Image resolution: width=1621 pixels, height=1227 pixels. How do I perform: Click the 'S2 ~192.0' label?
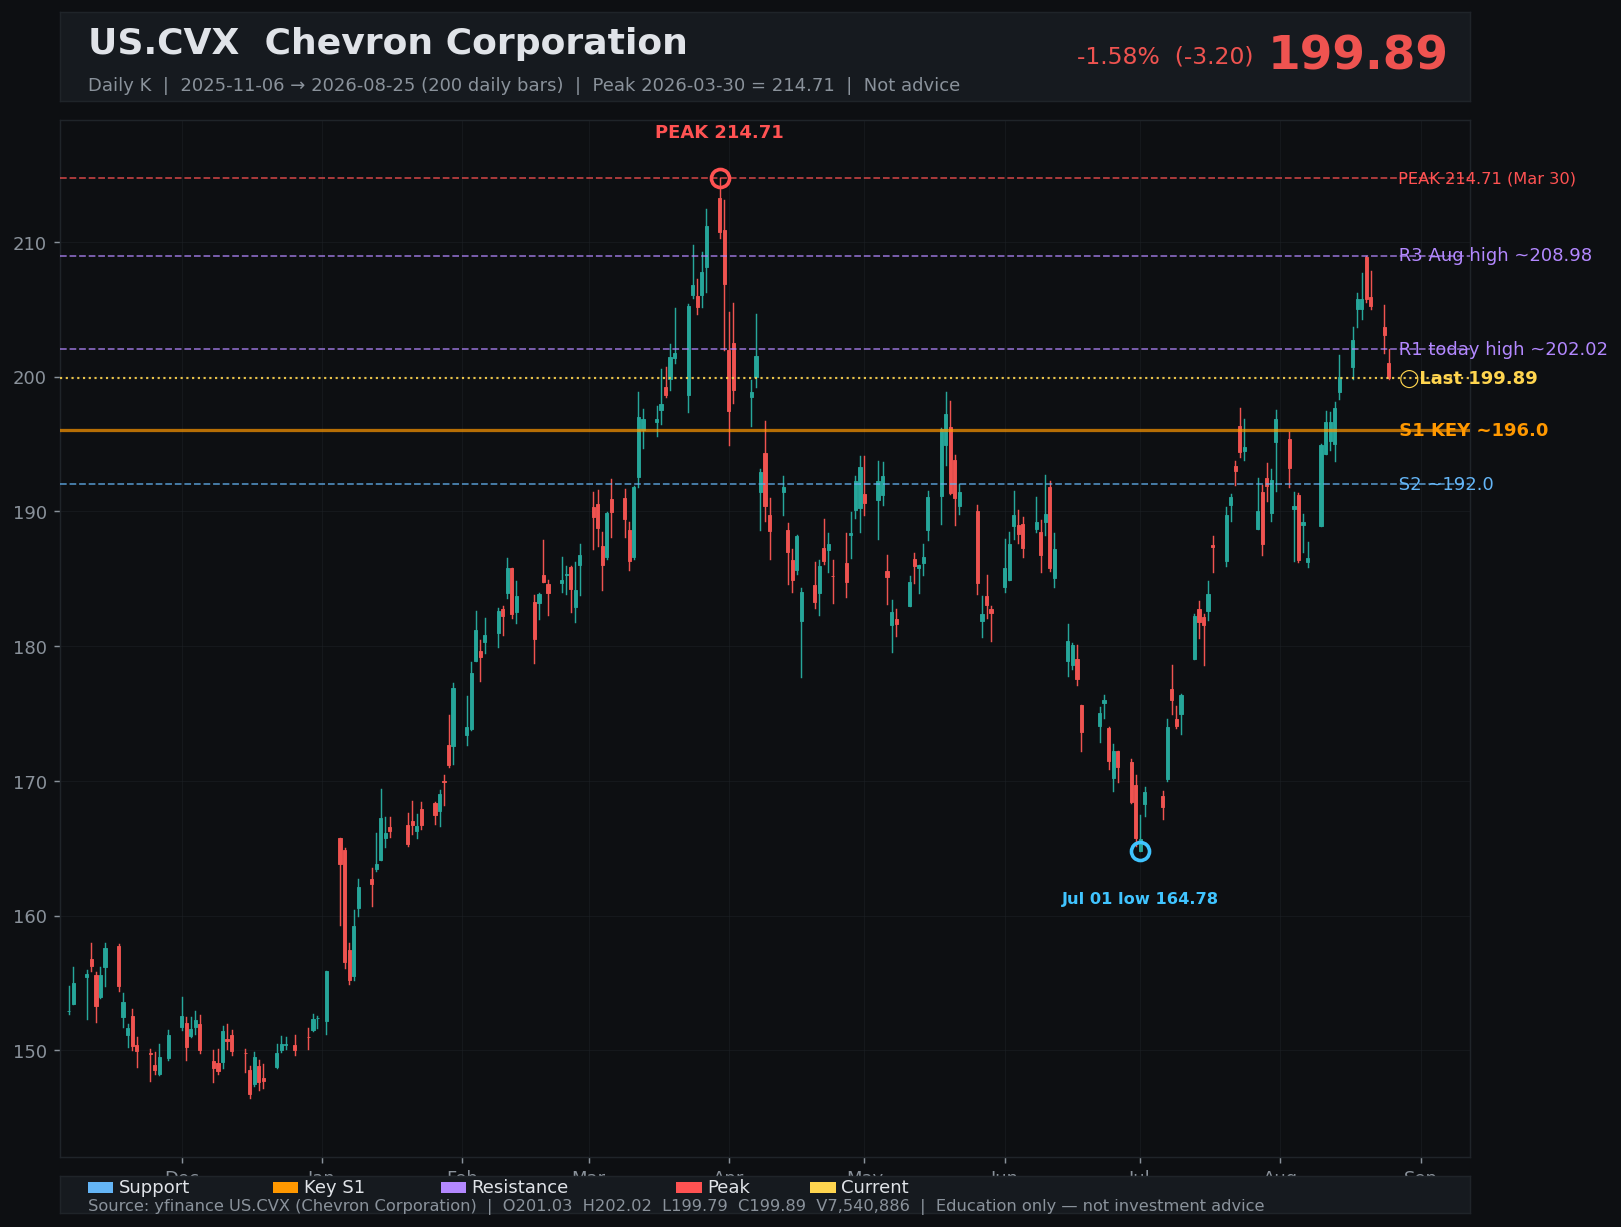(x=1446, y=484)
